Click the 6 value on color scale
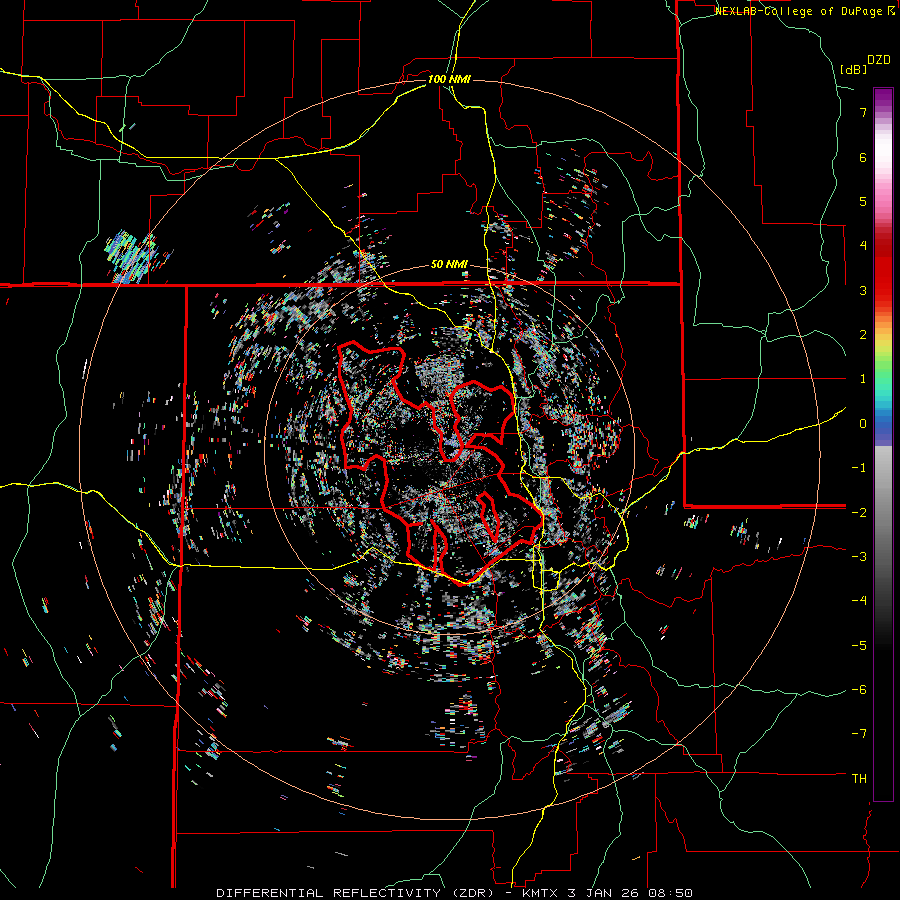The image size is (900, 900). coord(863,157)
